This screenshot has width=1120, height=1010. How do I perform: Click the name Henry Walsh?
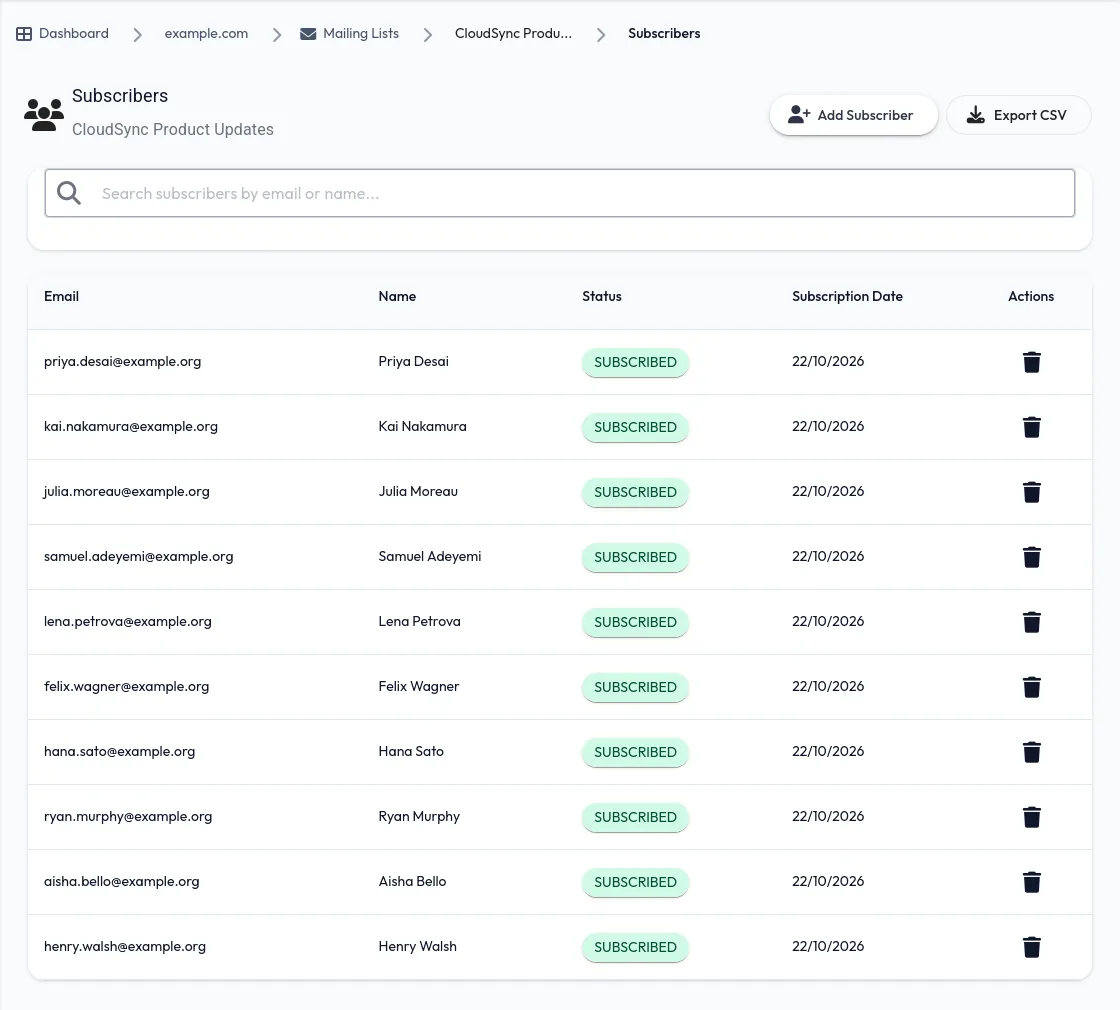point(417,946)
